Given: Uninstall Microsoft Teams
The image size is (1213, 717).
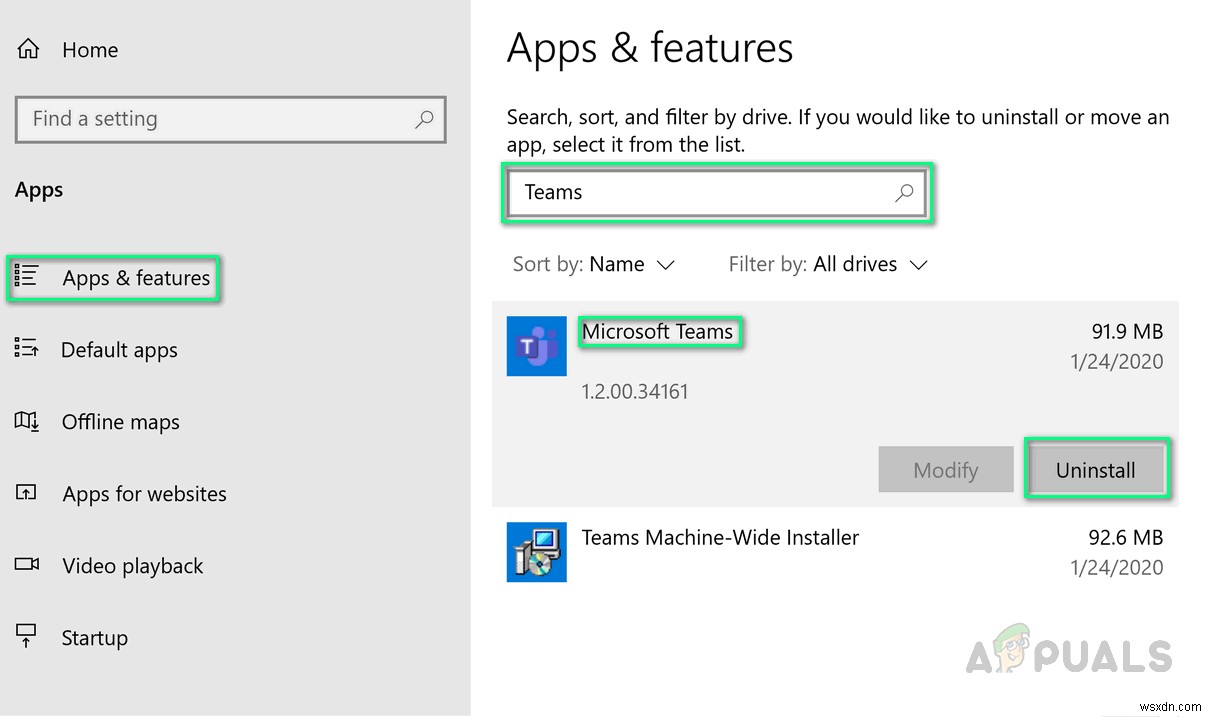Looking at the screenshot, I should 1095,470.
